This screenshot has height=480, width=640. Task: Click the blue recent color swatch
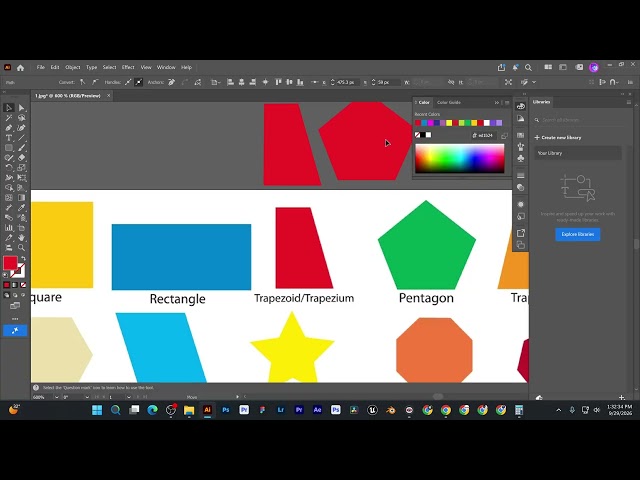tap(424, 123)
